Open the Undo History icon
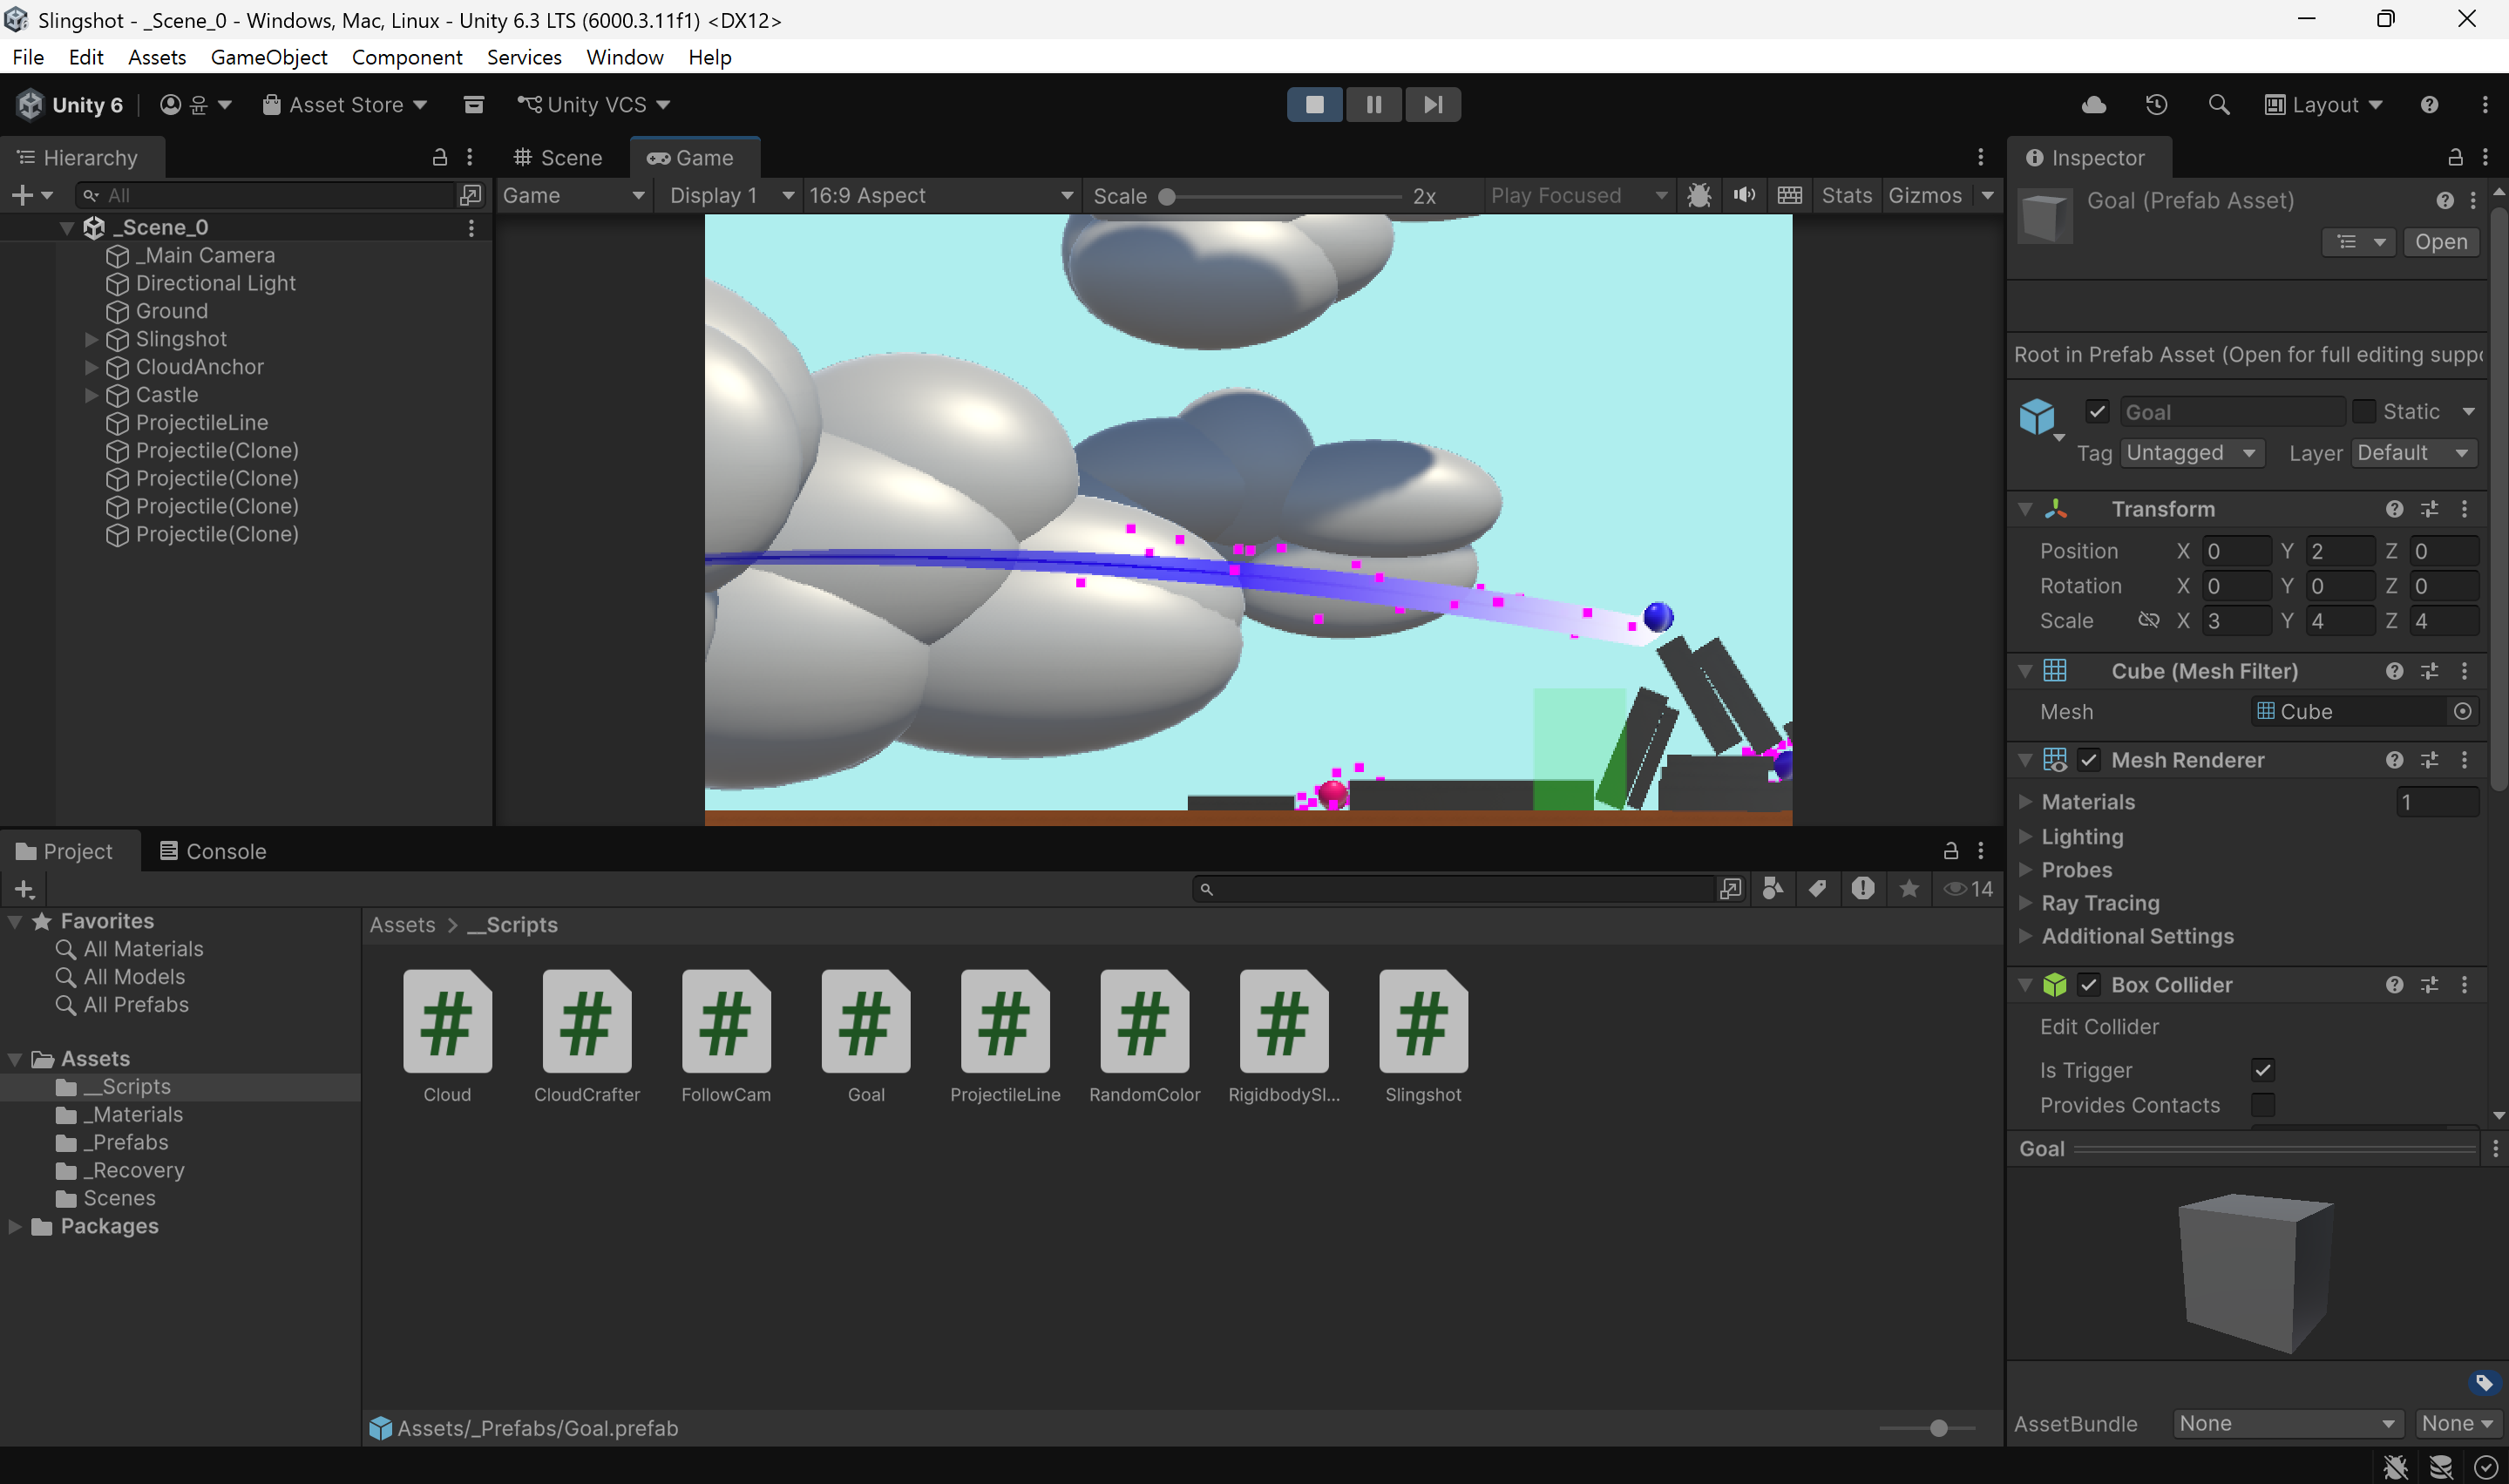 coord(2156,105)
